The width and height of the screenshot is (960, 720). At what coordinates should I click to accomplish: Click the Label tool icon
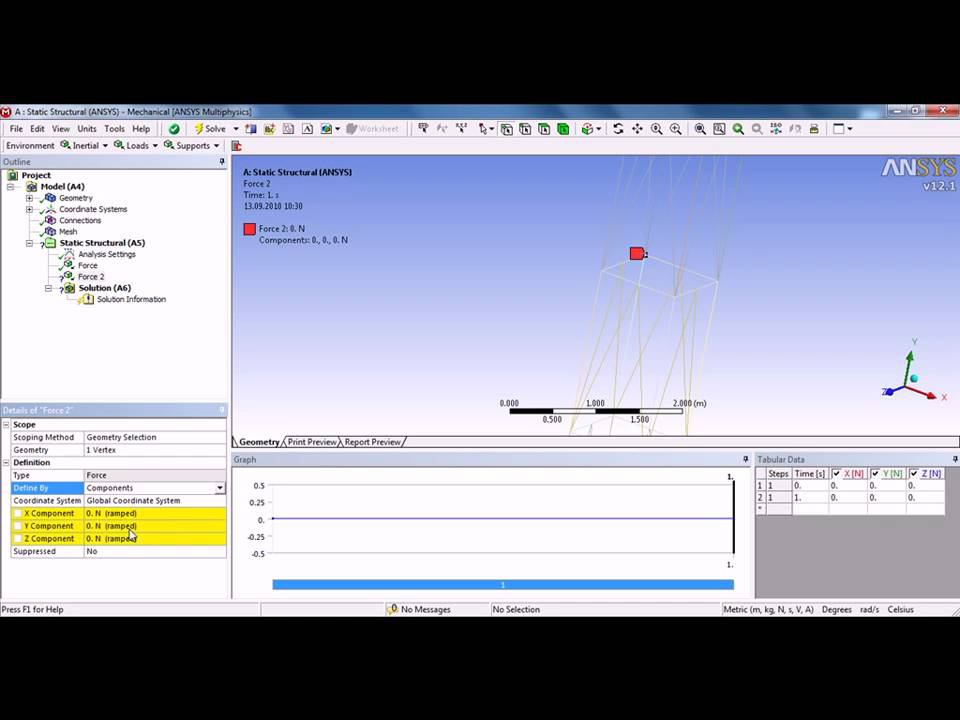[423, 129]
